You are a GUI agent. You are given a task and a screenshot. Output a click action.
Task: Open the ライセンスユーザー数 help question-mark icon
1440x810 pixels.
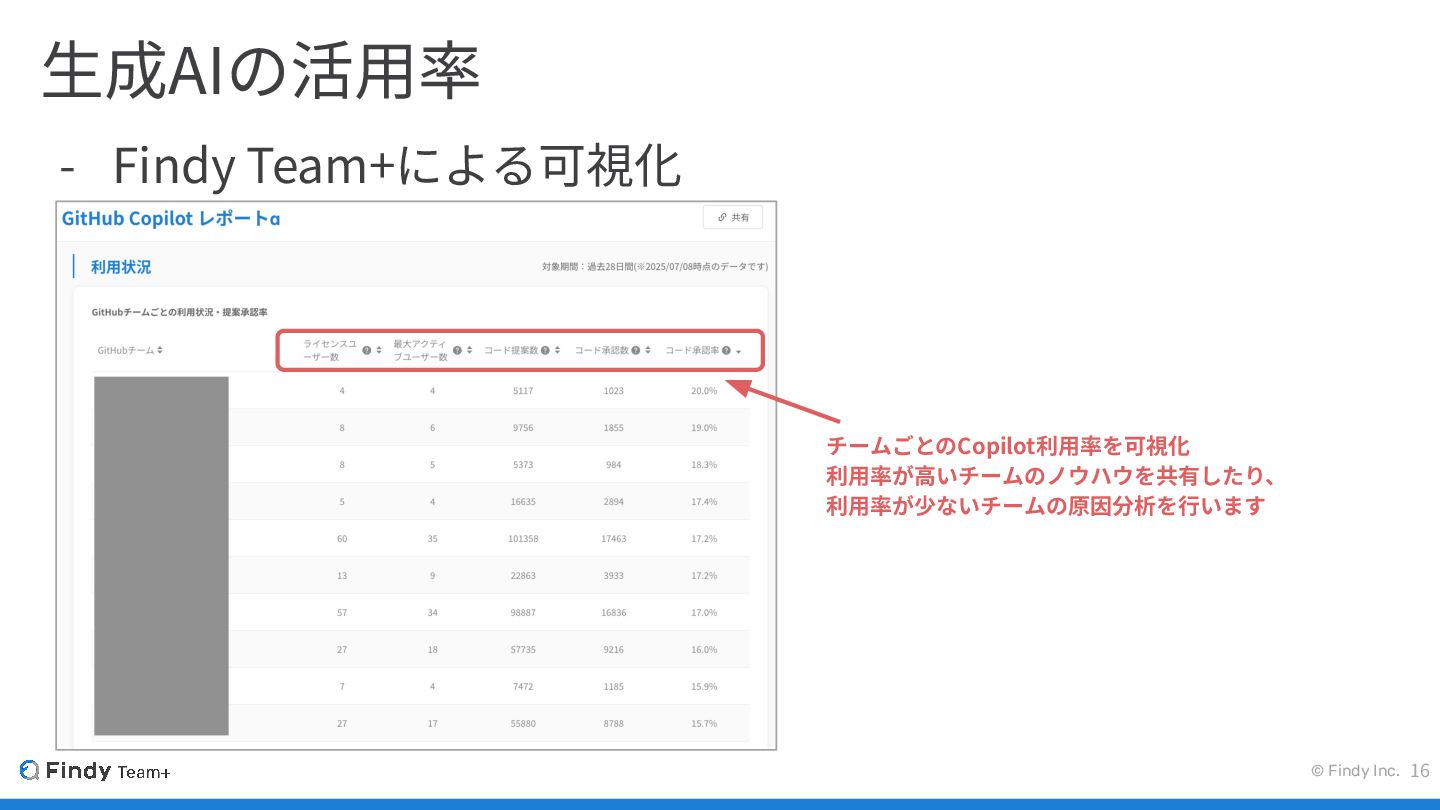click(x=367, y=350)
